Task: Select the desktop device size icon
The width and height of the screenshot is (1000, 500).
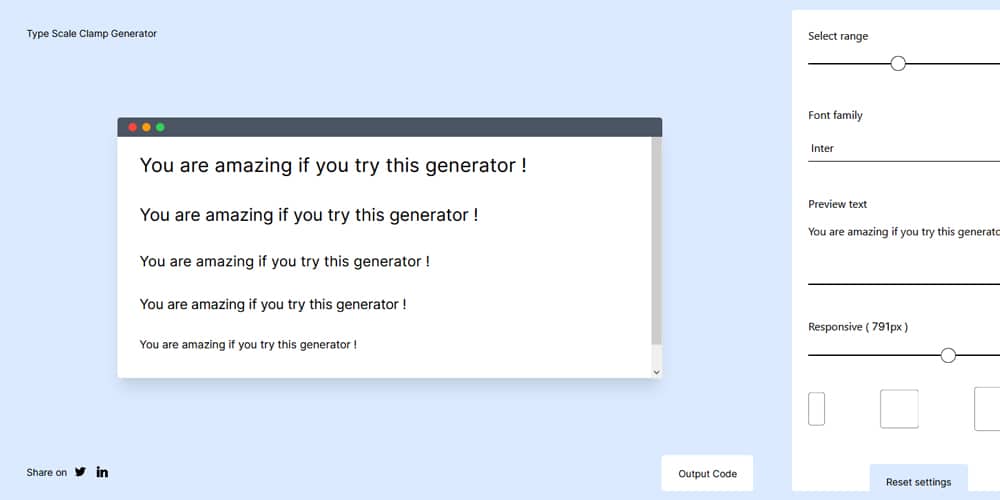Action: [987, 409]
